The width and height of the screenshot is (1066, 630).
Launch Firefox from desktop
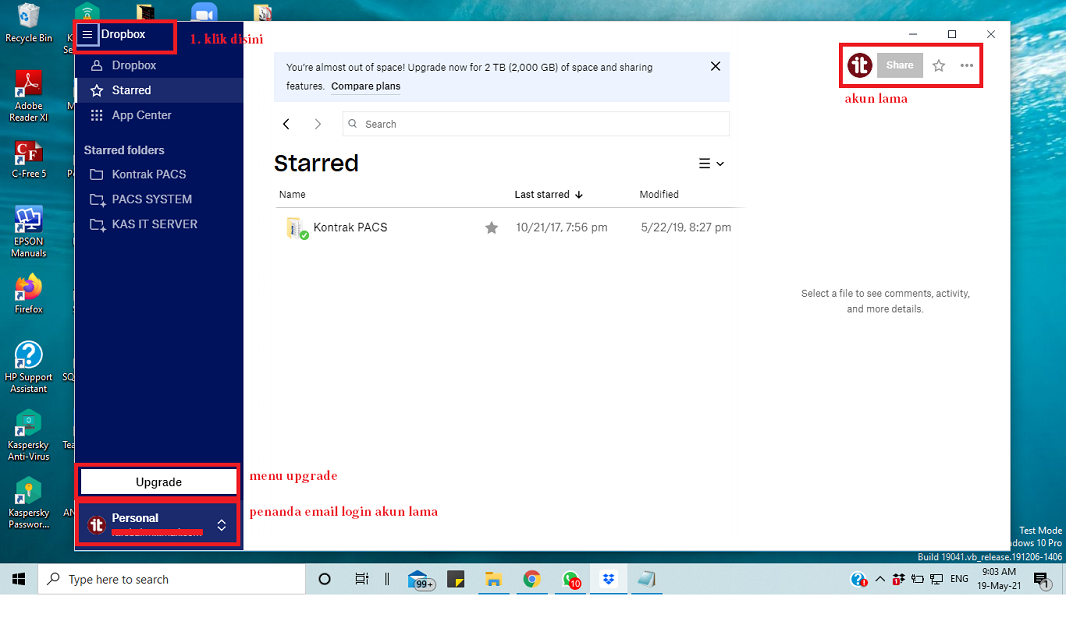(29, 294)
